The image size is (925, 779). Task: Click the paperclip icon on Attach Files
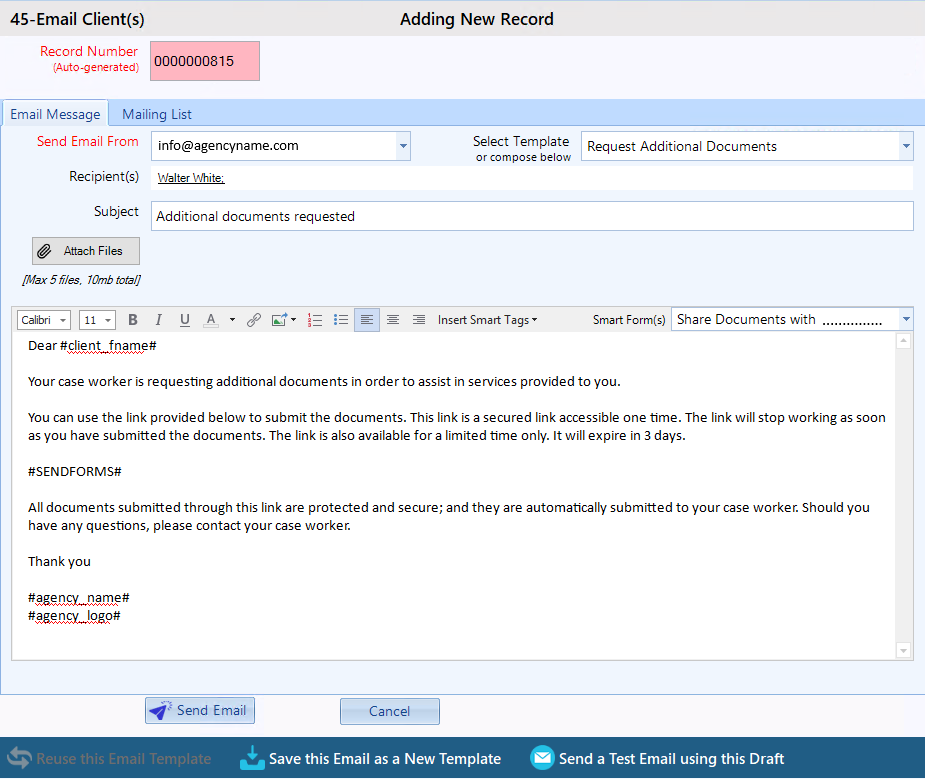click(44, 251)
